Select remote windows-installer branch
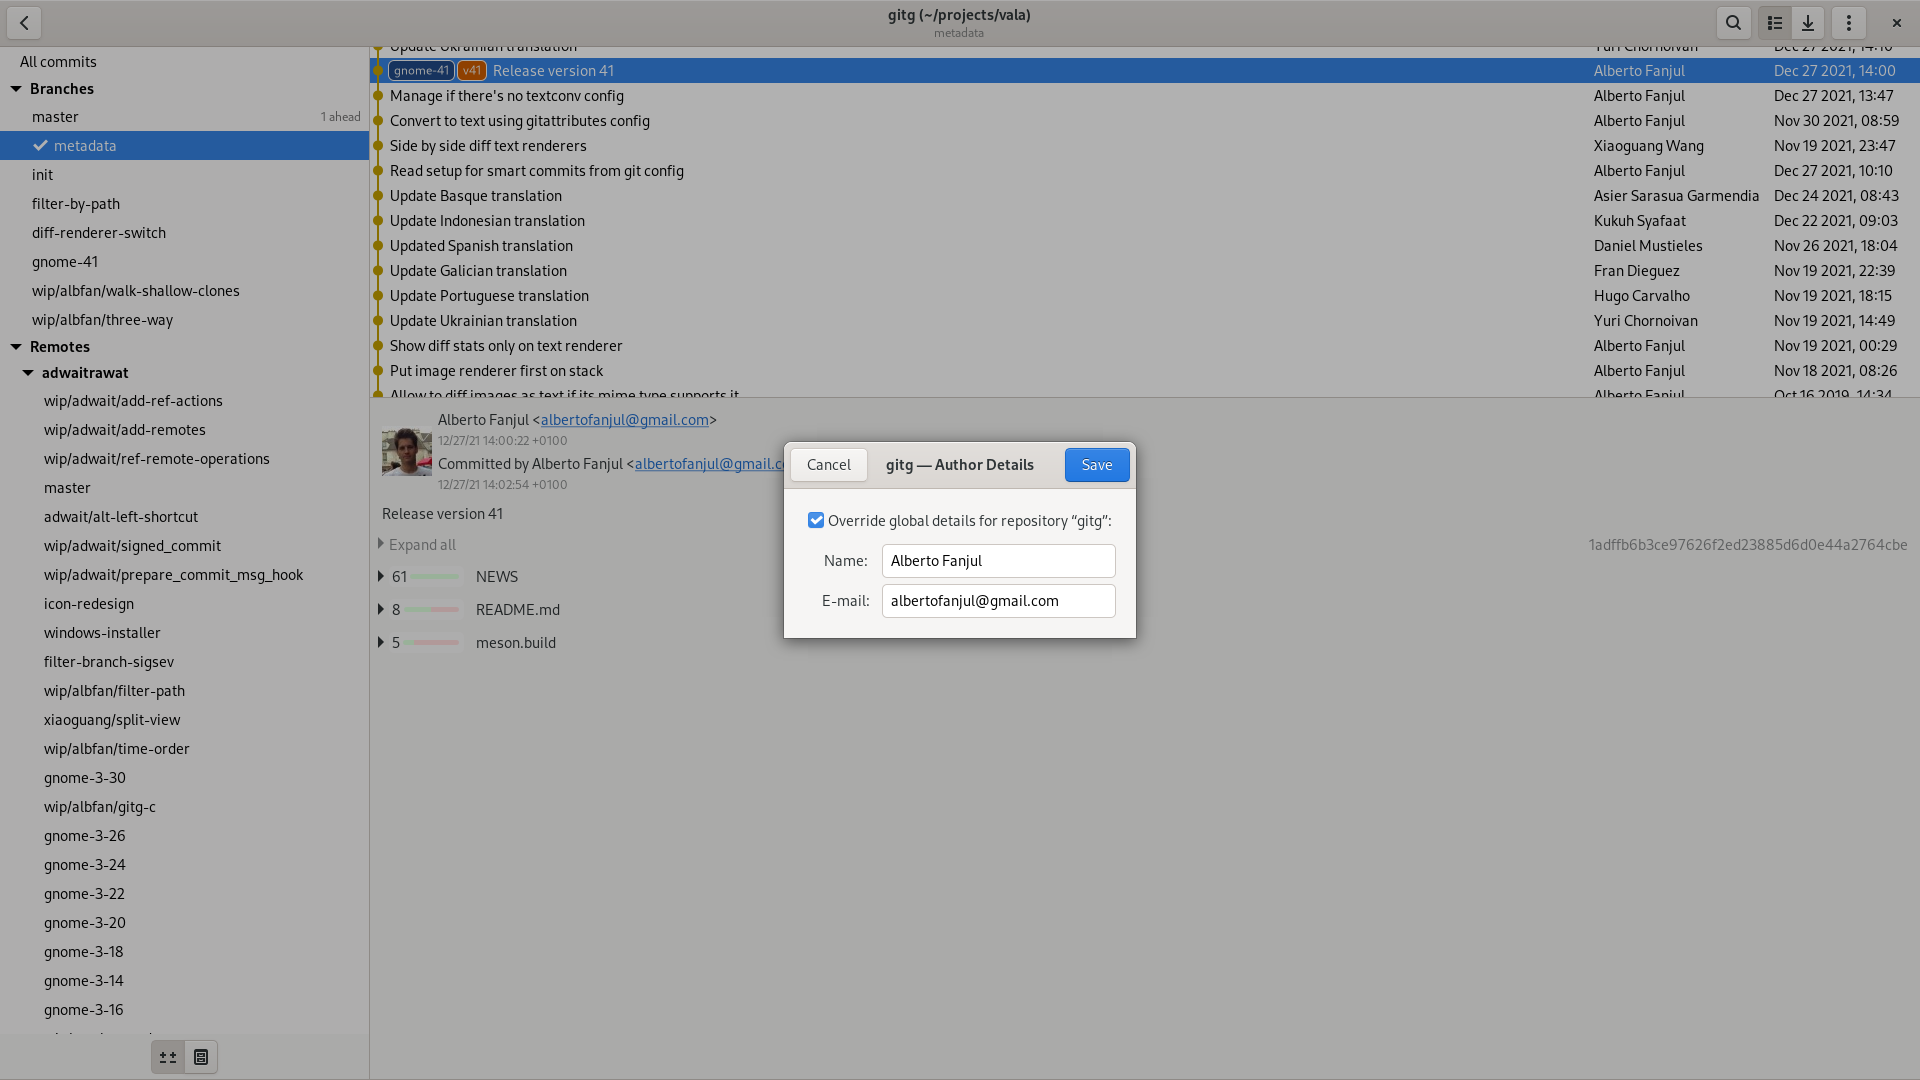The image size is (1920, 1080). (185, 633)
